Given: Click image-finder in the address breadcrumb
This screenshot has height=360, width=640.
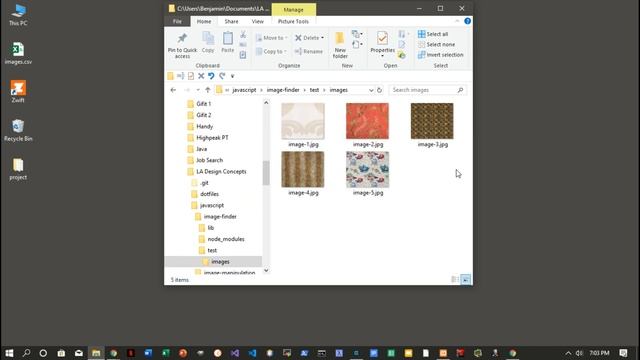Looking at the screenshot, I should 283,90.
